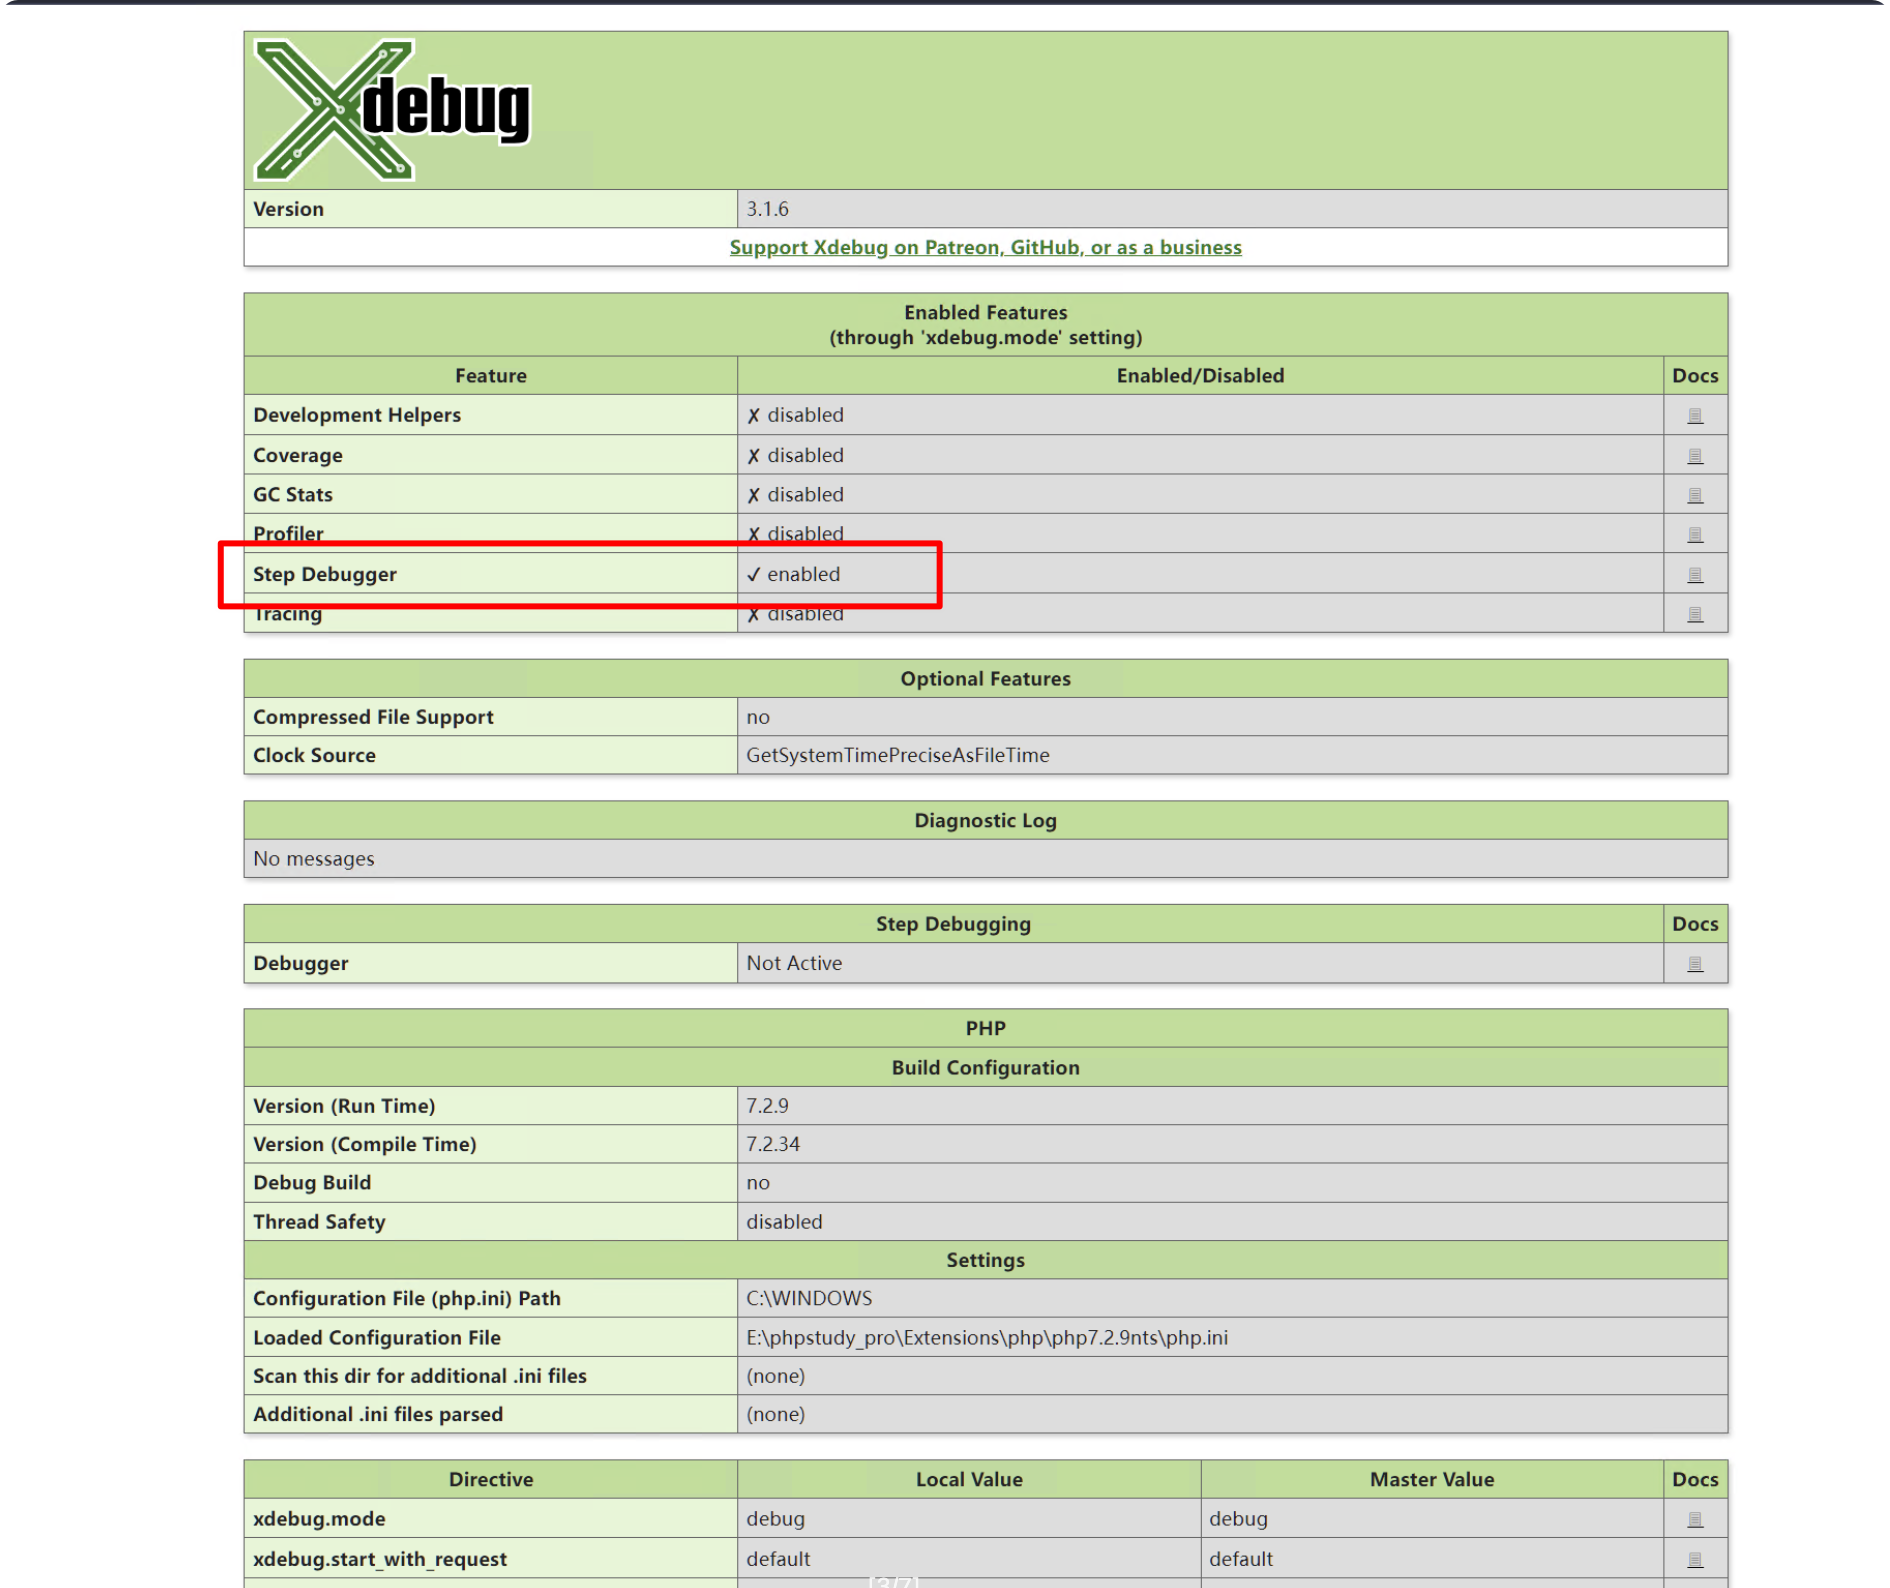The image size is (1890, 1588).
Task: Open docs icon for Step Debugger
Action: pyautogui.click(x=1694, y=574)
